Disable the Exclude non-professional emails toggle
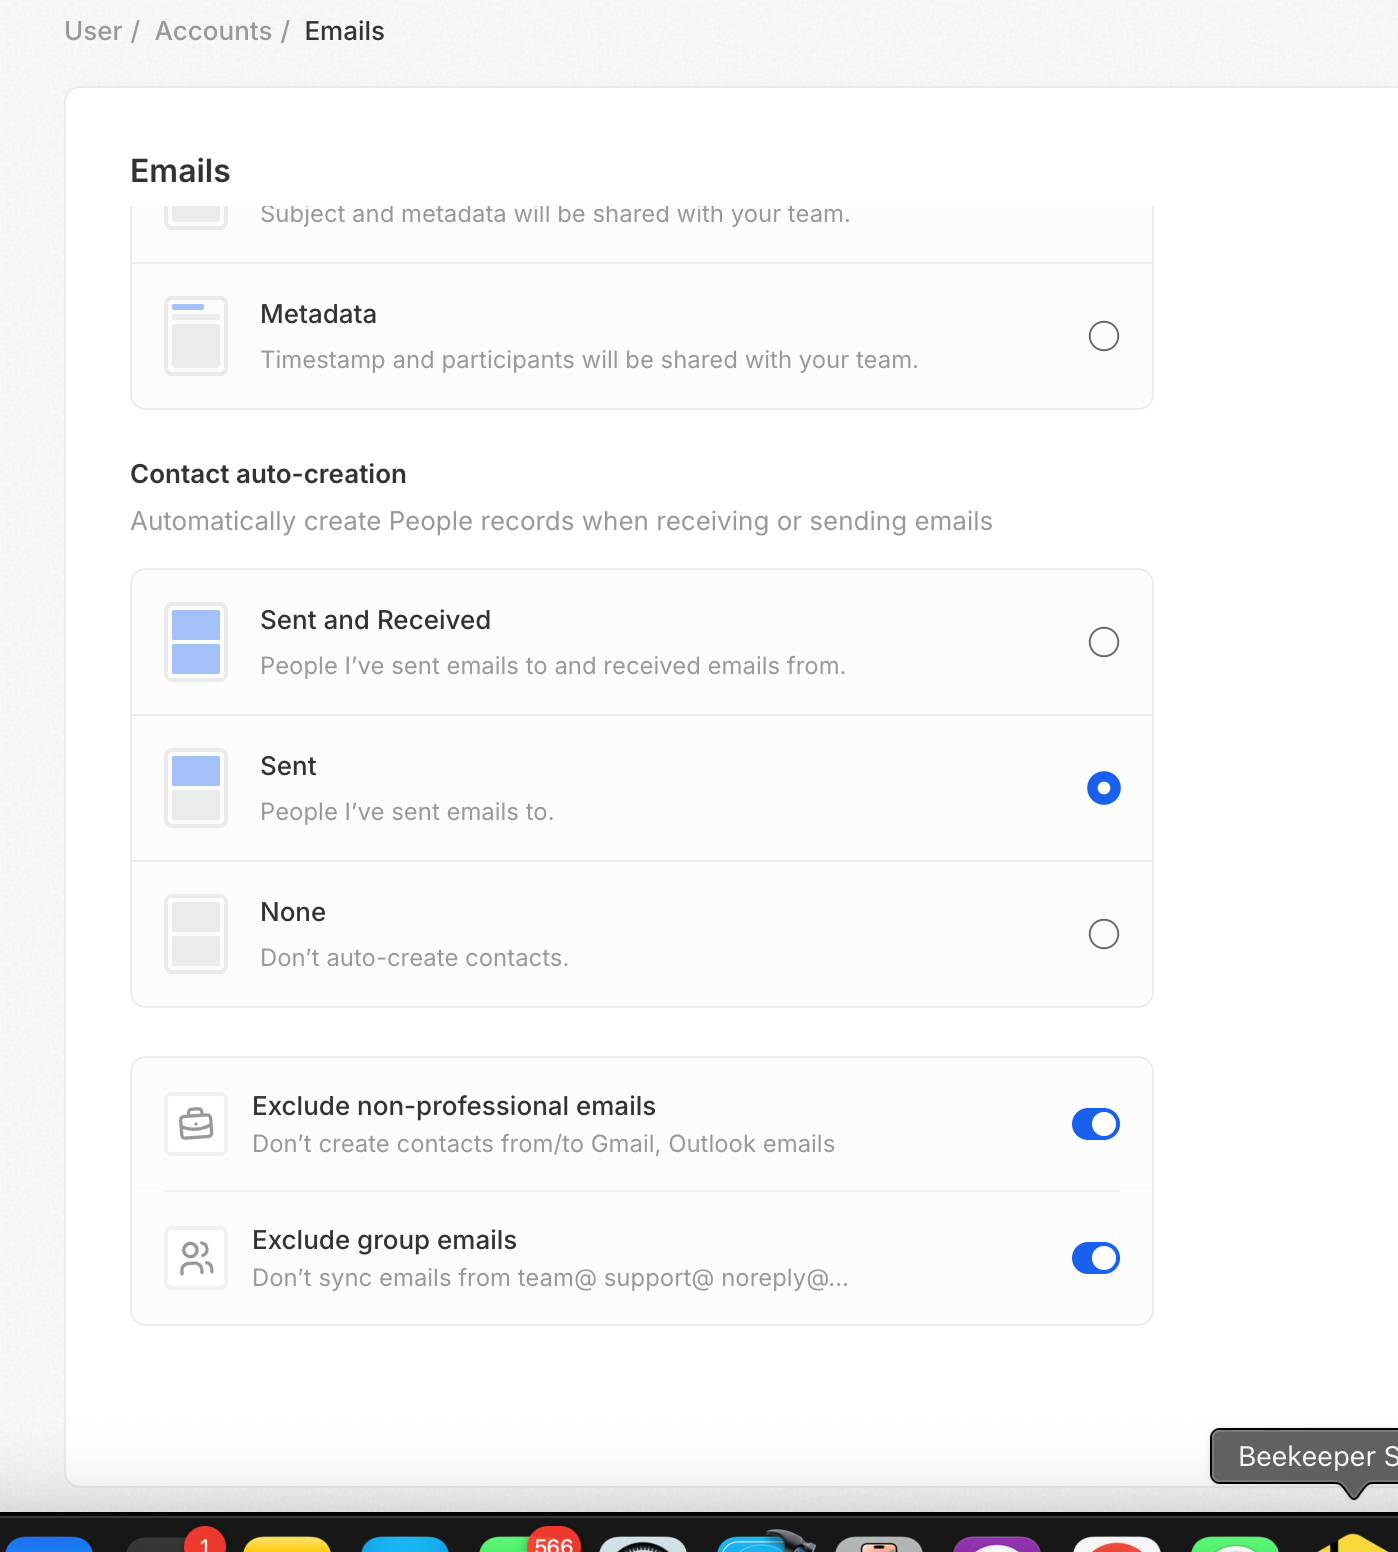Viewport: 1398px width, 1552px height. tap(1095, 1124)
